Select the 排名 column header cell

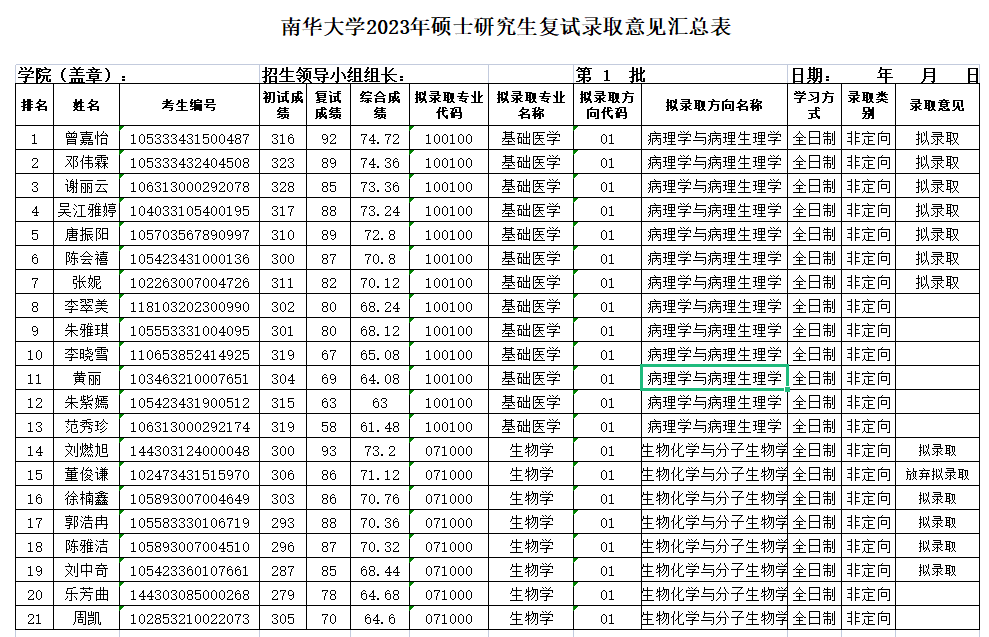[x=34, y=106]
